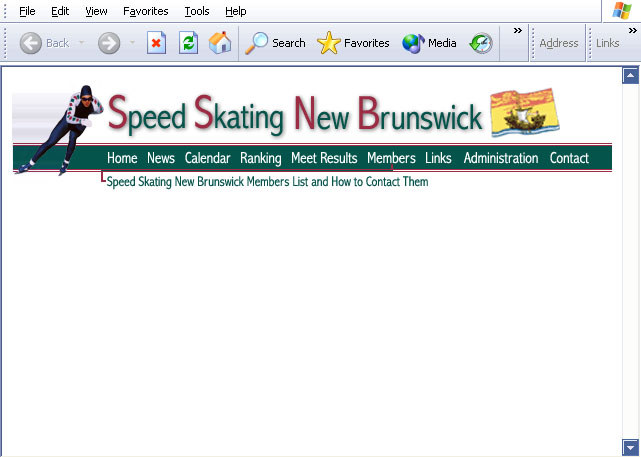This screenshot has height=457, width=641.
Task: Open the Calendar navigation link
Action: [207, 158]
